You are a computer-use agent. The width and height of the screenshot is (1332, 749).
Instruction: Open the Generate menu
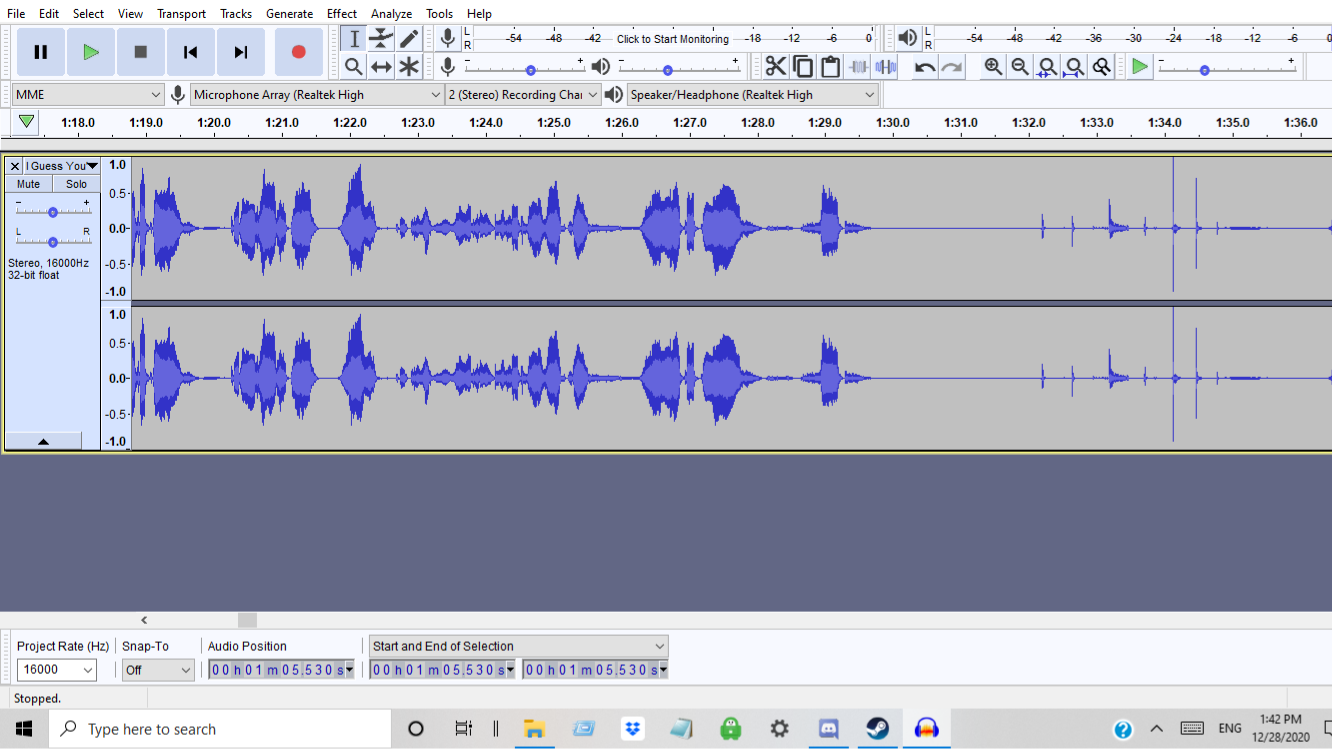click(x=289, y=14)
